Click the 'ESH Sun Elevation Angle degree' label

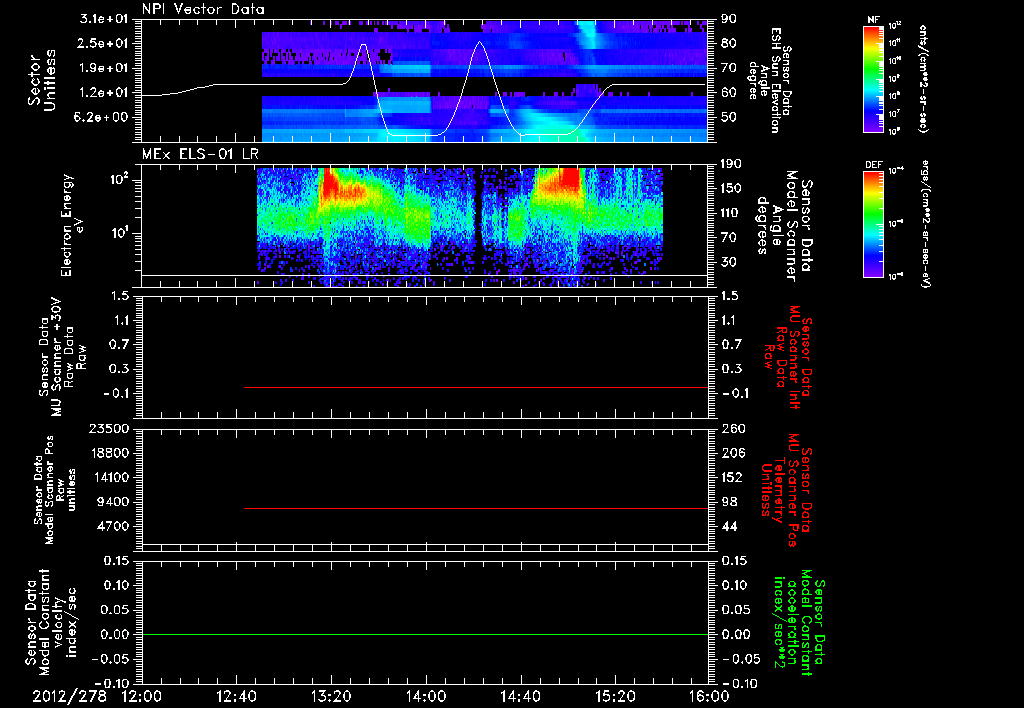770,80
